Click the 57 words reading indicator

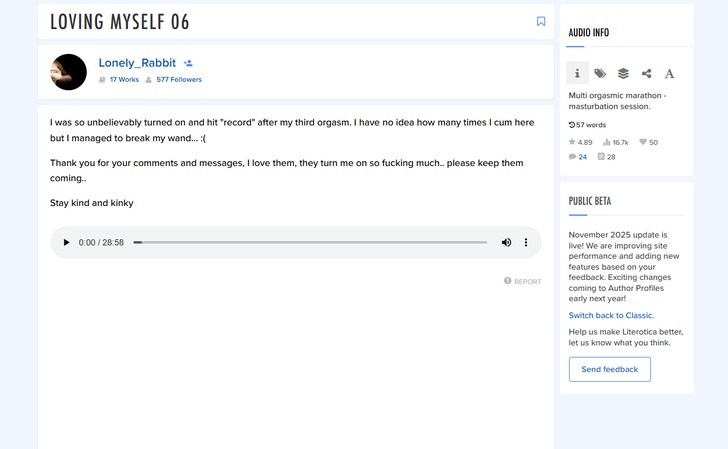tap(587, 125)
